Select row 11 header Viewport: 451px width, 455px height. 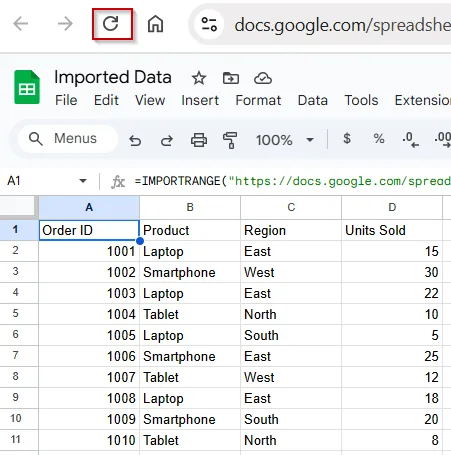(19, 440)
